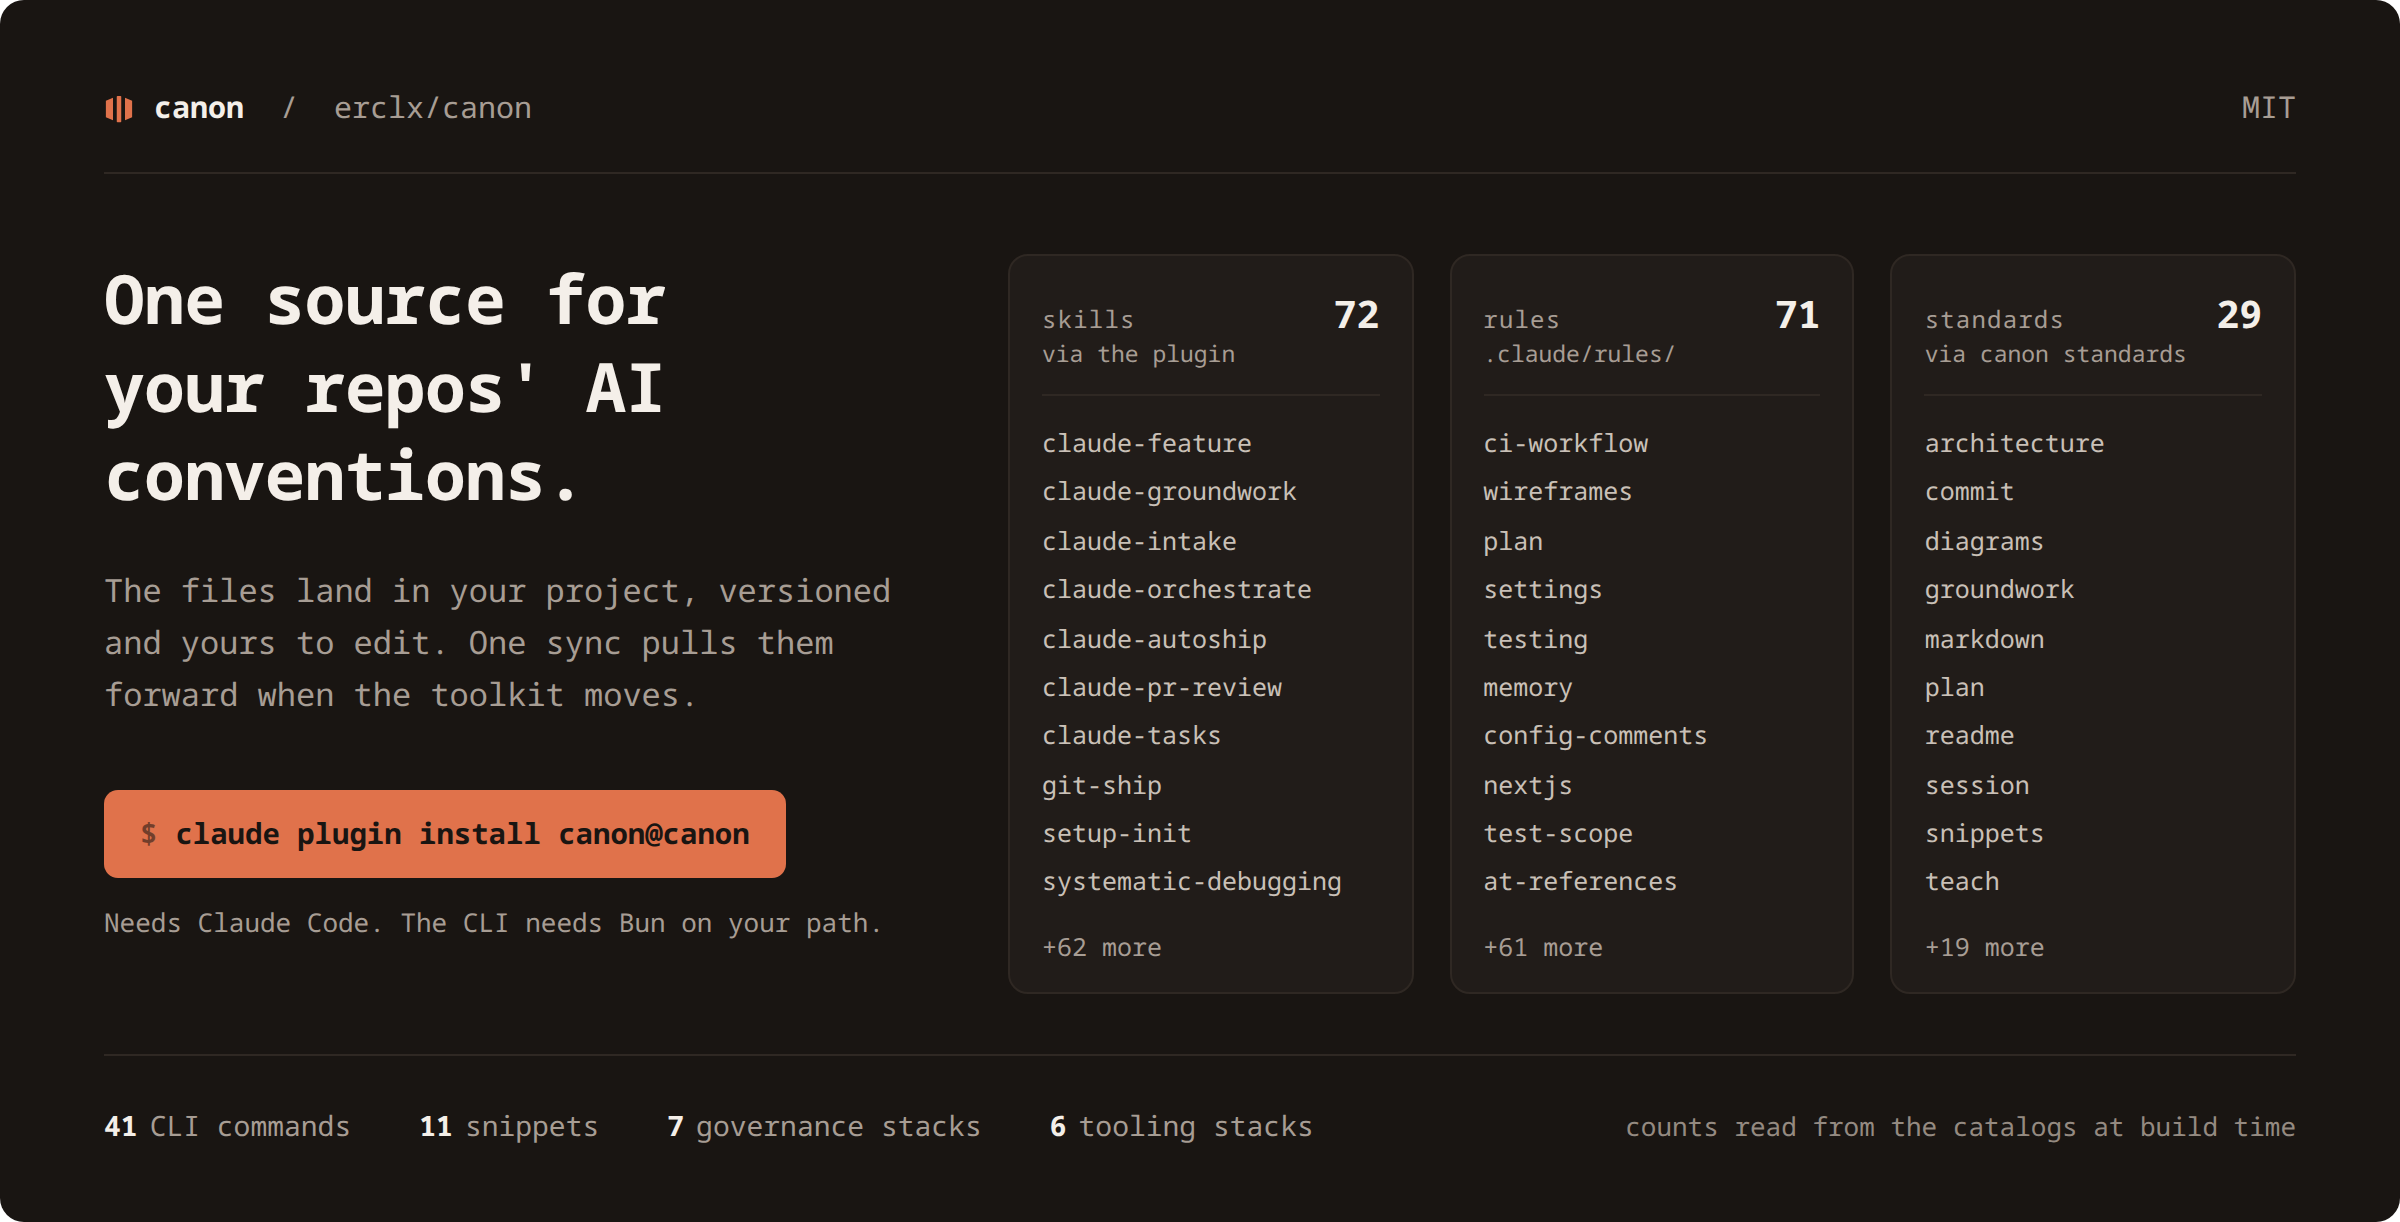Select claude-groundwork skill entry
The height and width of the screenshot is (1222, 2400).
pyautogui.click(x=1169, y=492)
